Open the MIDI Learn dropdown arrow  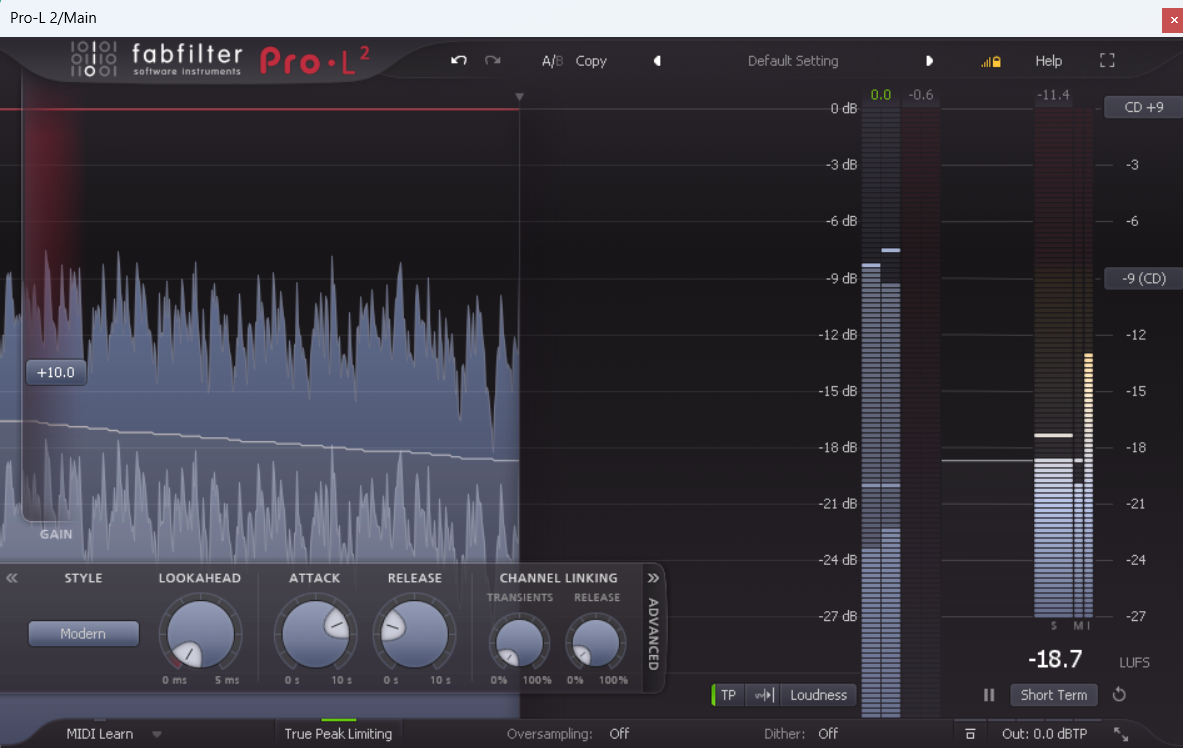(x=157, y=734)
